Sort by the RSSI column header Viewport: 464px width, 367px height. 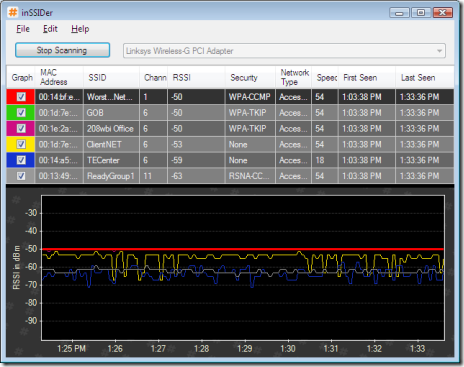point(197,77)
